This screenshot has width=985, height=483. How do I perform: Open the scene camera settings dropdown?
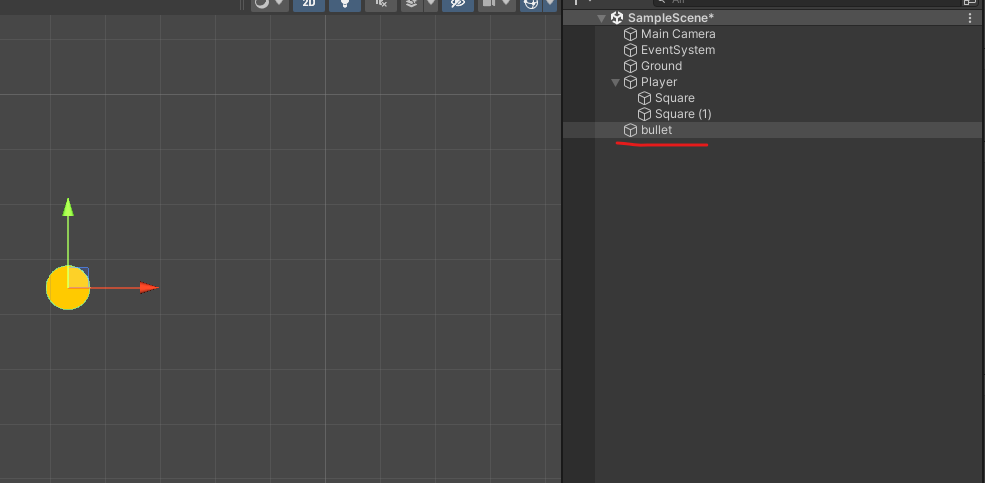497,4
